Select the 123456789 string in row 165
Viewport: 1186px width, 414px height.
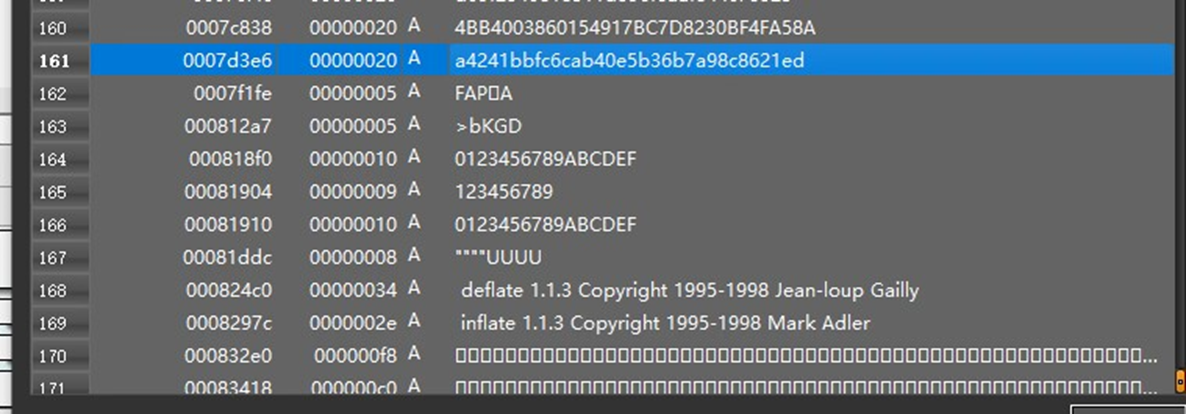click(503, 192)
